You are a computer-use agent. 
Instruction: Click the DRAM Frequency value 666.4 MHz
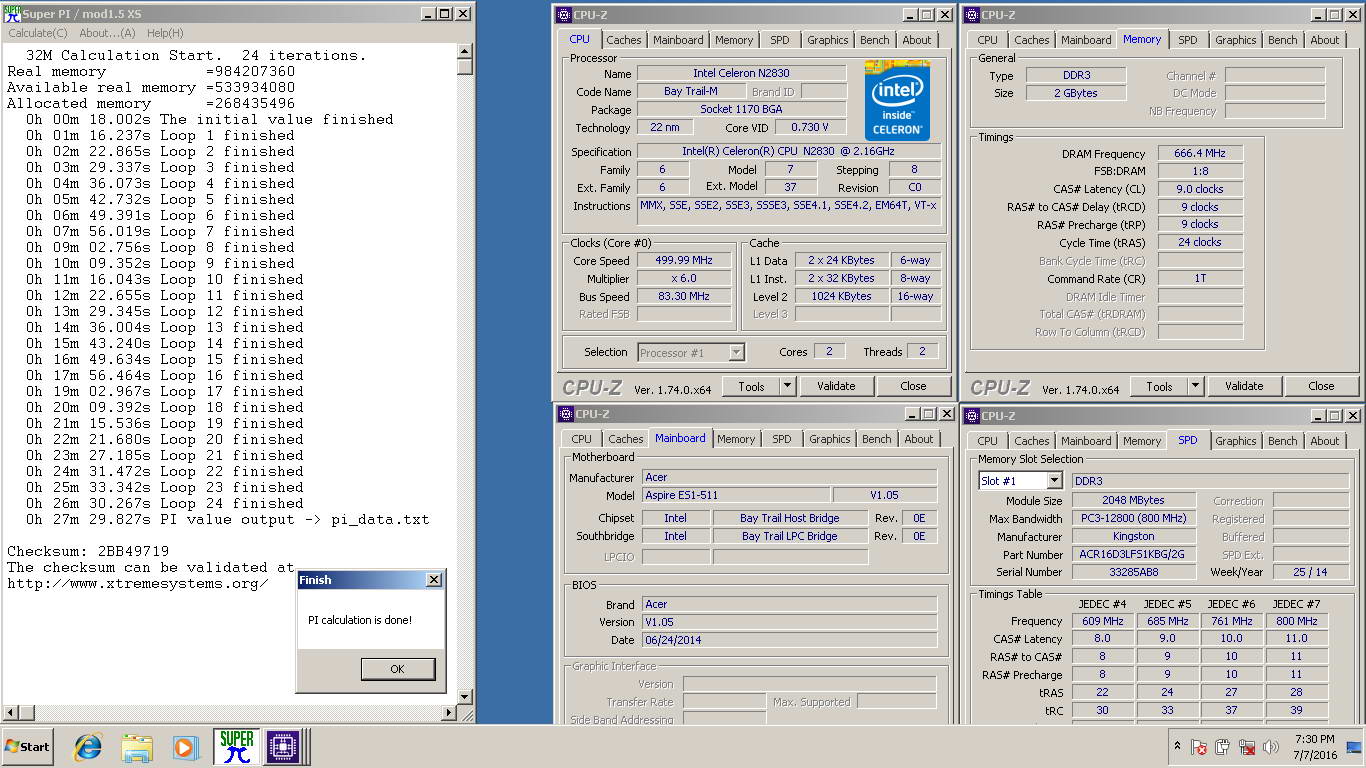click(1200, 153)
